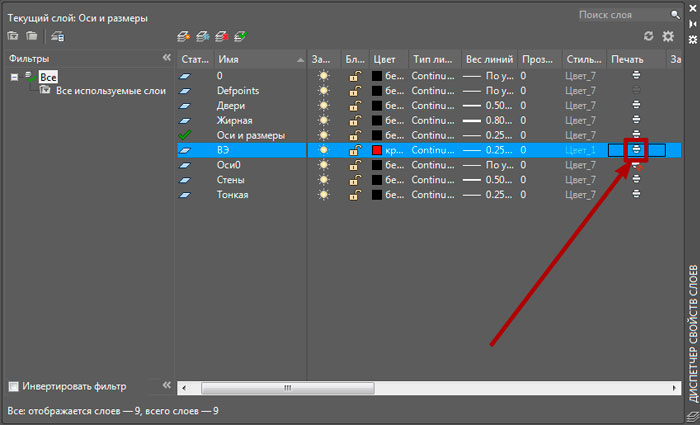Collapse the Все filter tree node

point(15,77)
